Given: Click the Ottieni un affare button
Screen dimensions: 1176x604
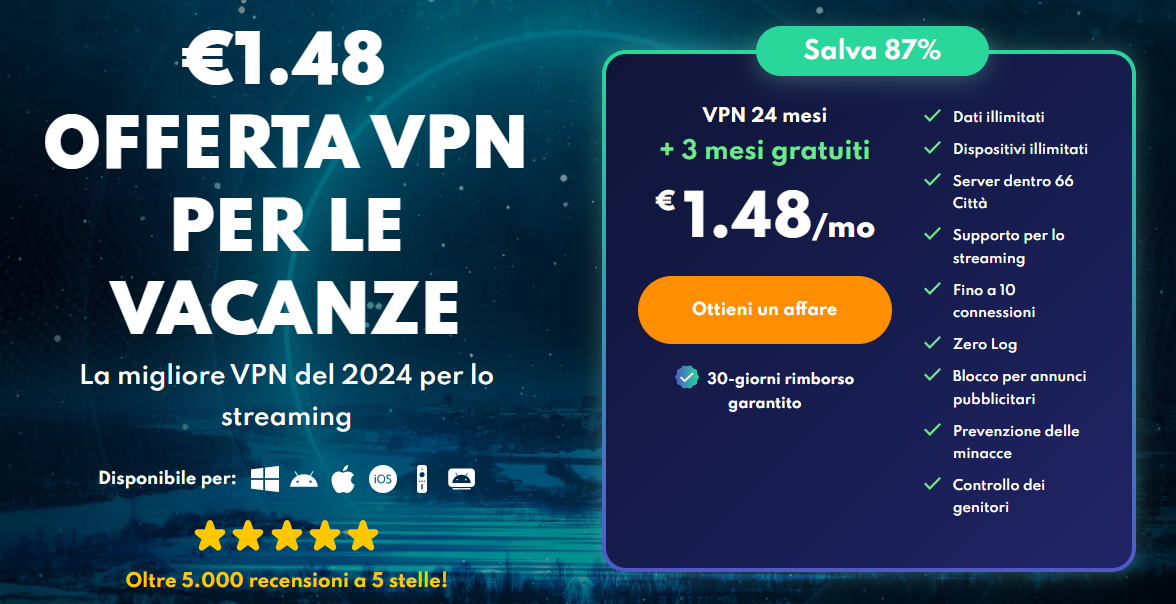Looking at the screenshot, I should tap(765, 310).
